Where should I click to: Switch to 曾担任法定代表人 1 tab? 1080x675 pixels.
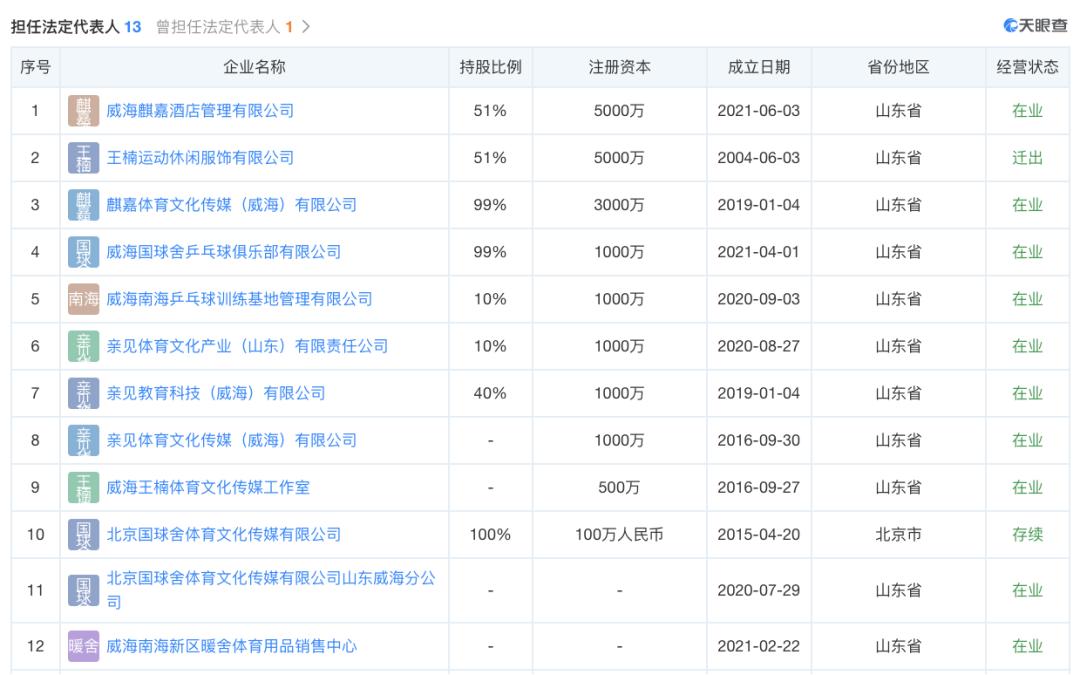pyautogui.click(x=224, y=27)
